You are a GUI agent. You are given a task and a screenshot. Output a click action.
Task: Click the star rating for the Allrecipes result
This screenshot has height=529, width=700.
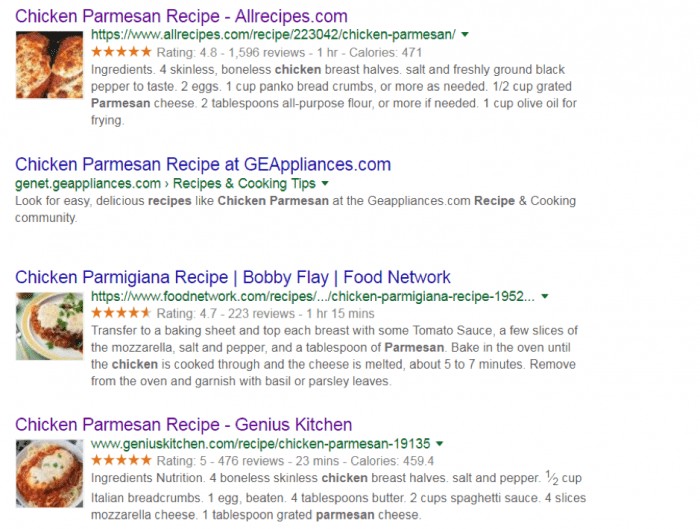point(121,52)
